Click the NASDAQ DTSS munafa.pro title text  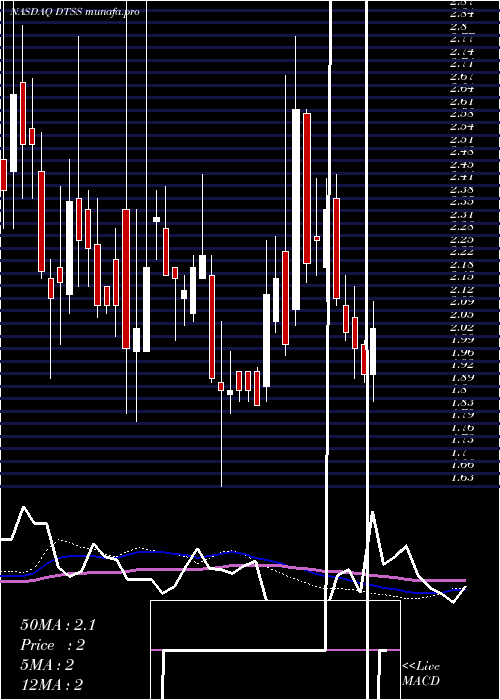(x=75, y=12)
